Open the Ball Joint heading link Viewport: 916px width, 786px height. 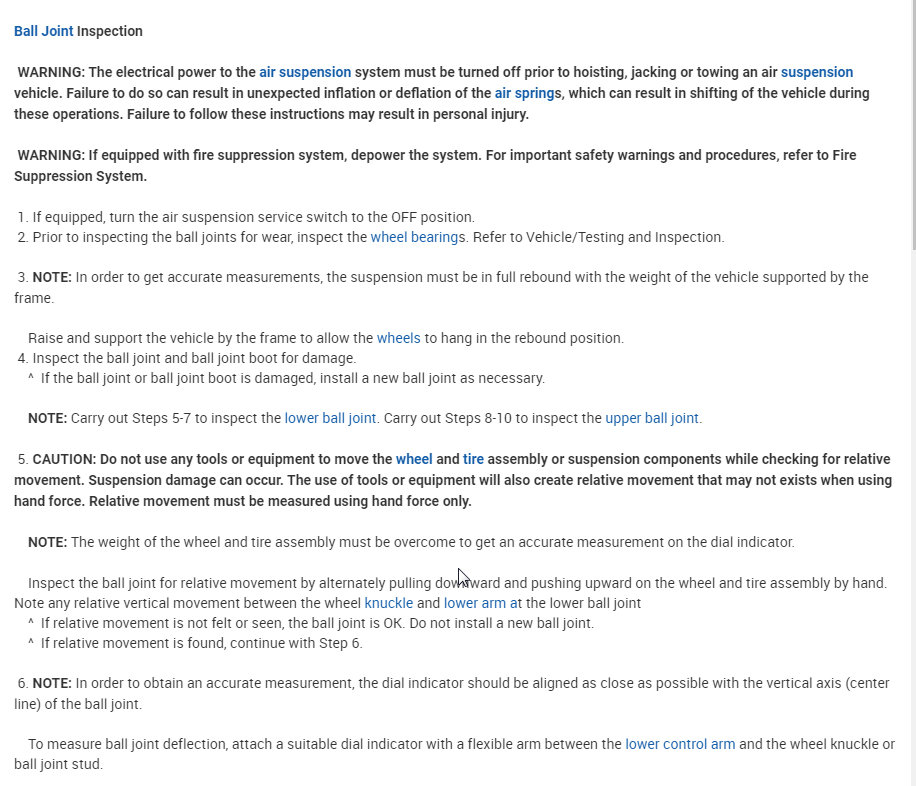pos(44,31)
